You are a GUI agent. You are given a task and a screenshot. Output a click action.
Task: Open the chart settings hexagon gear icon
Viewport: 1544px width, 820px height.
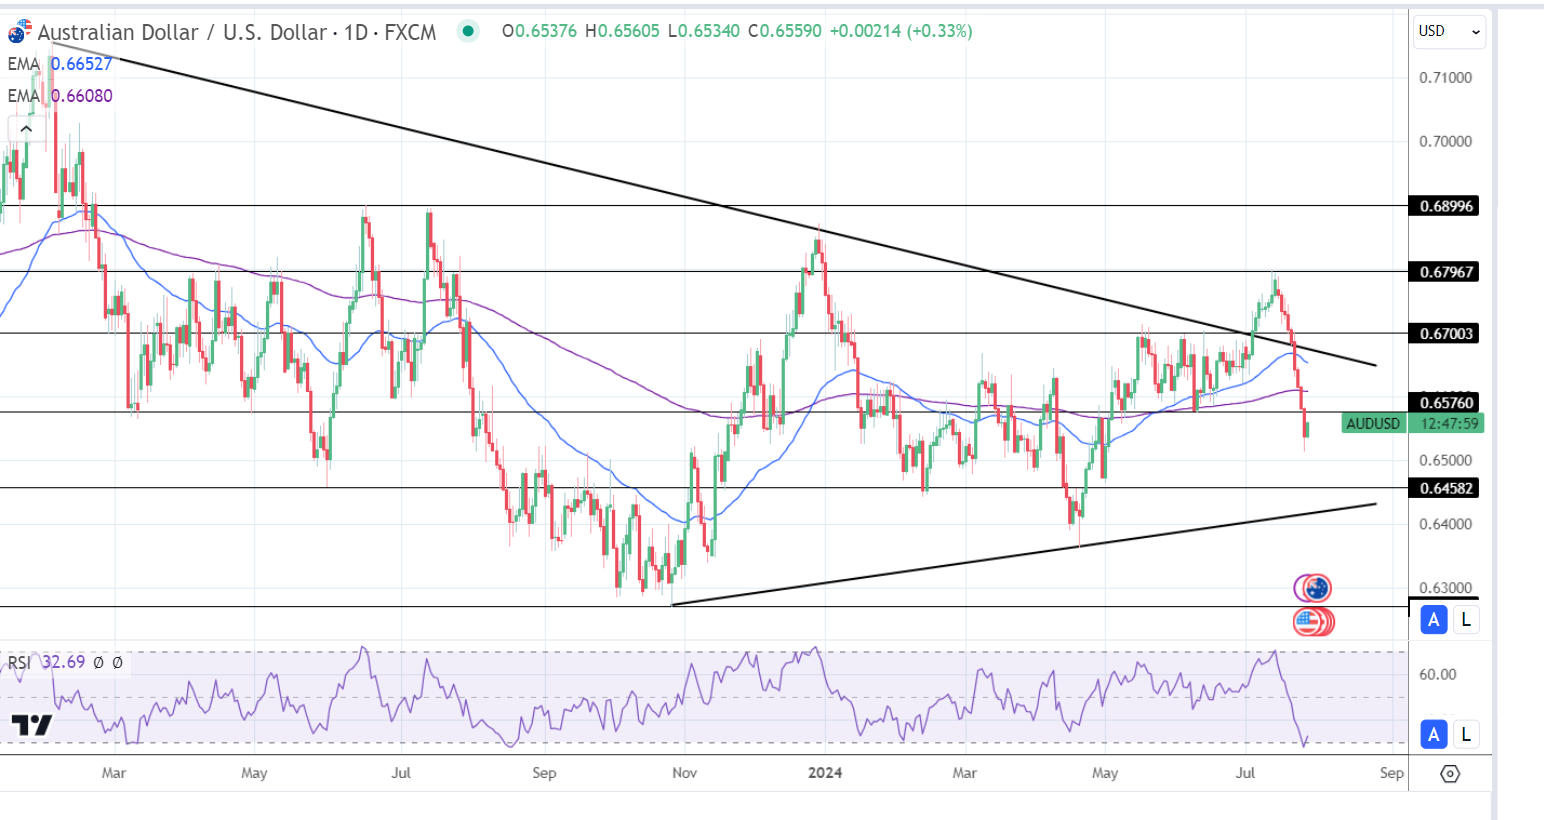click(1450, 773)
